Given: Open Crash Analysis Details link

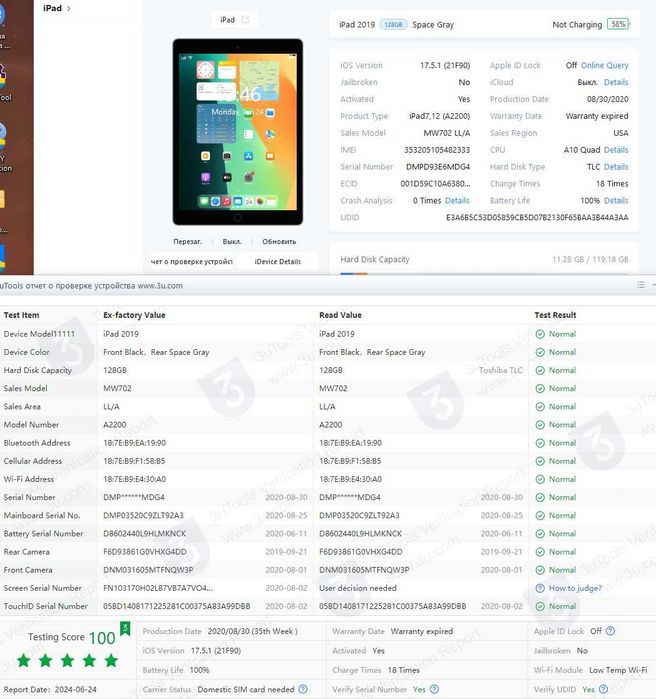Looking at the screenshot, I should (457, 201).
